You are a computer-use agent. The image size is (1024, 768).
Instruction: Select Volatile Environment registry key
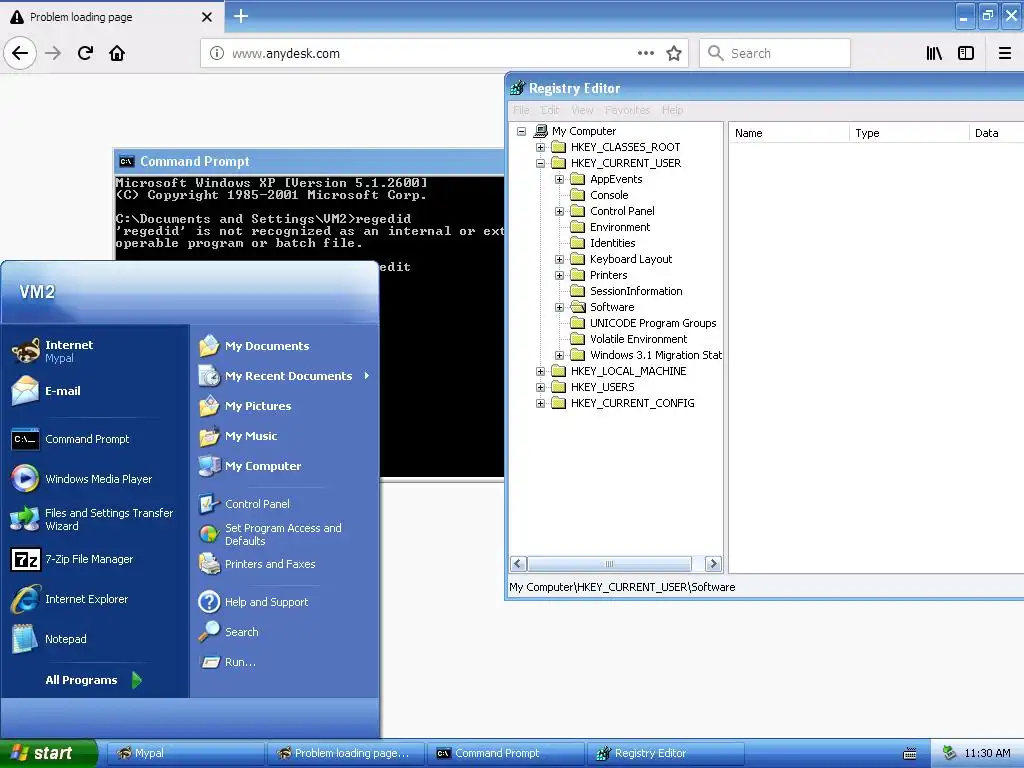point(638,339)
